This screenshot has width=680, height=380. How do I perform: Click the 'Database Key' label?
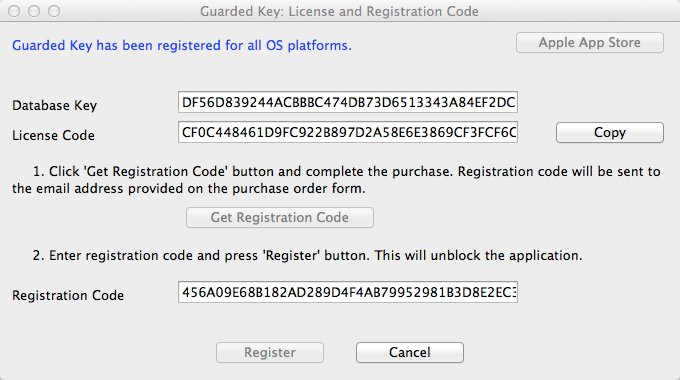[55, 105]
